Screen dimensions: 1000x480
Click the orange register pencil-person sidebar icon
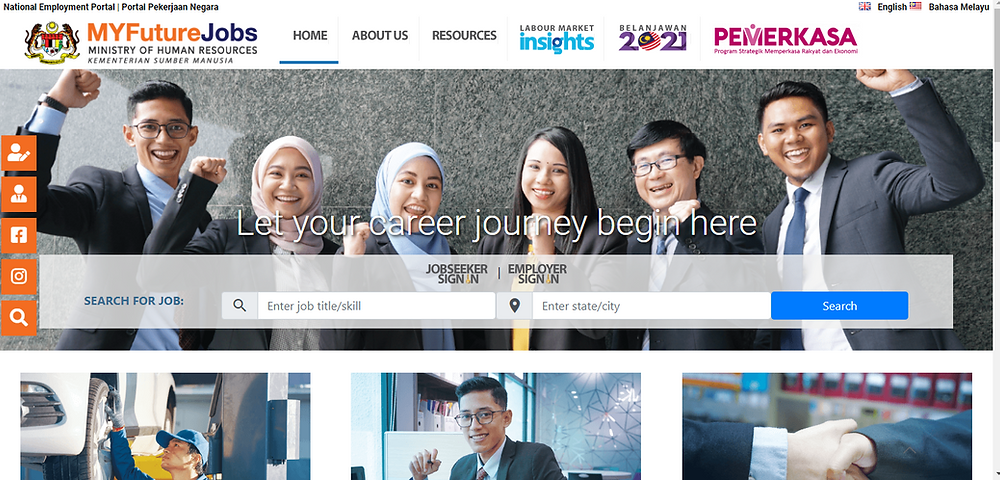tap(18, 154)
